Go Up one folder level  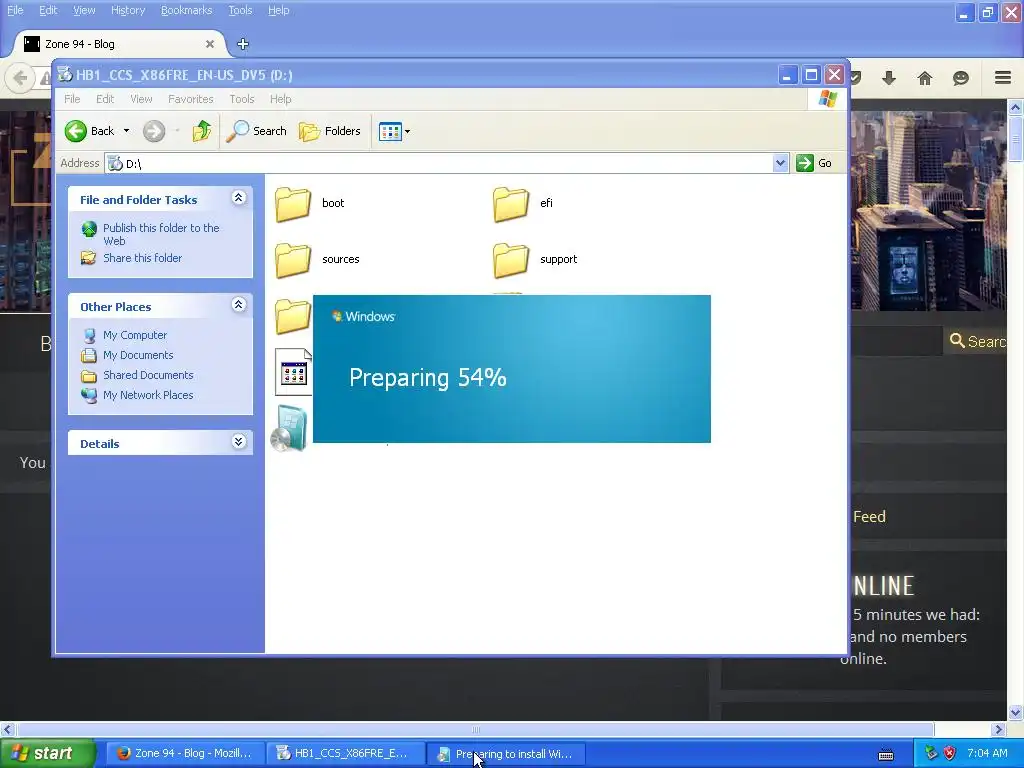point(202,131)
